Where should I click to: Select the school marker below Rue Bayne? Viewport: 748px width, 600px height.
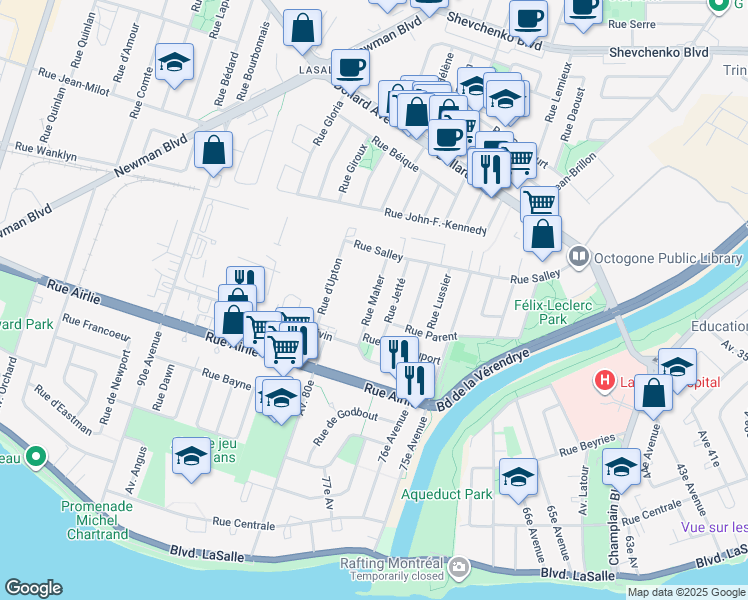tap(281, 401)
